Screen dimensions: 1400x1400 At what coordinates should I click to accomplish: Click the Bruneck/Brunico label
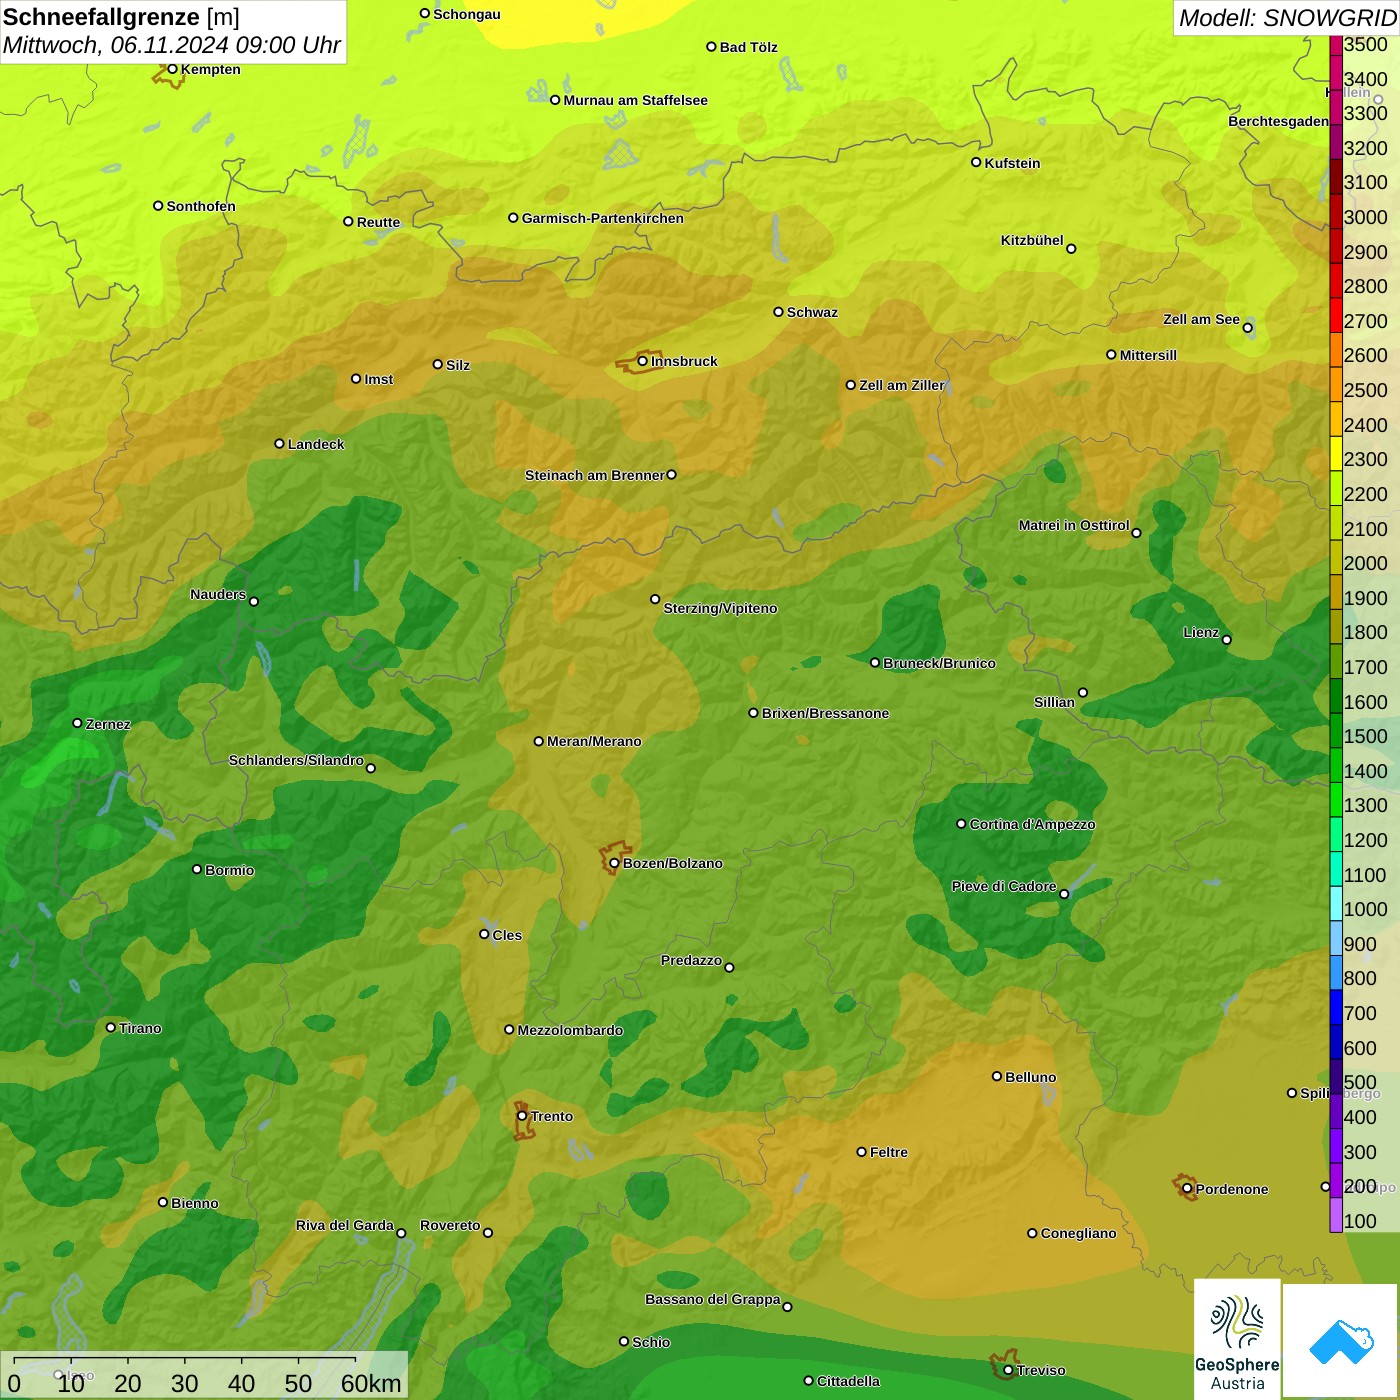[939, 663]
